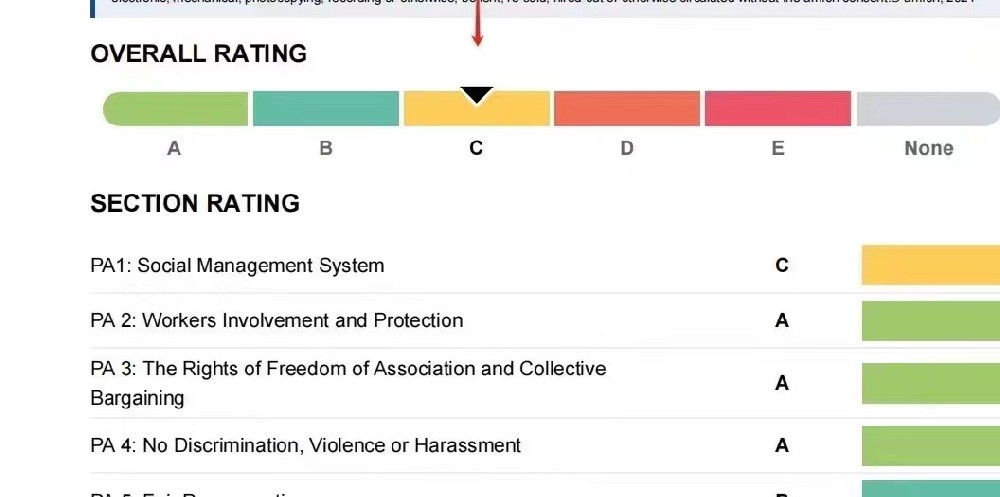The image size is (1000, 497).
Task: Click the black triangle rating marker
Action: 476,95
